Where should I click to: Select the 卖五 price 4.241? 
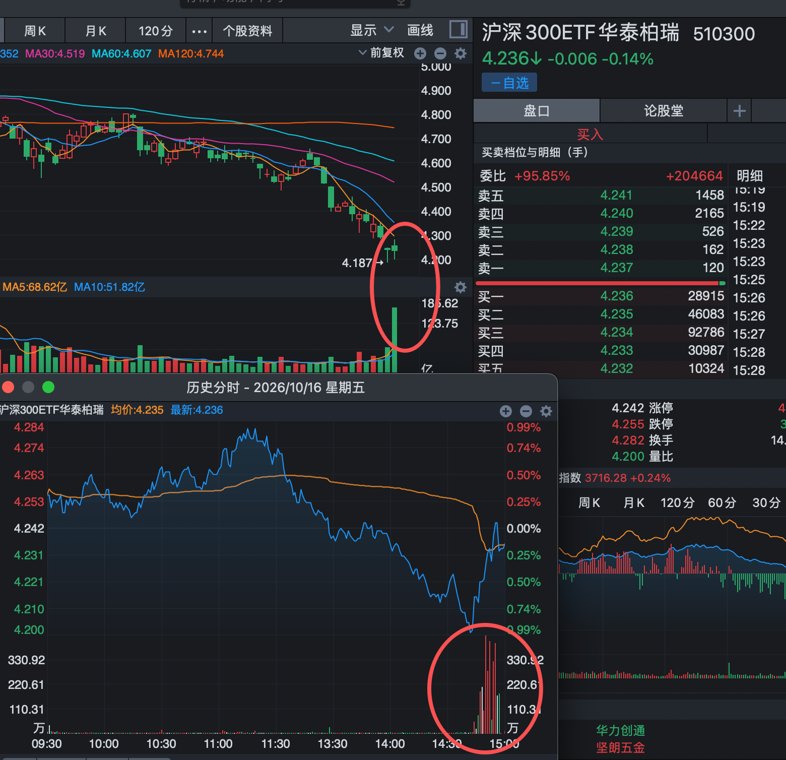pos(617,195)
